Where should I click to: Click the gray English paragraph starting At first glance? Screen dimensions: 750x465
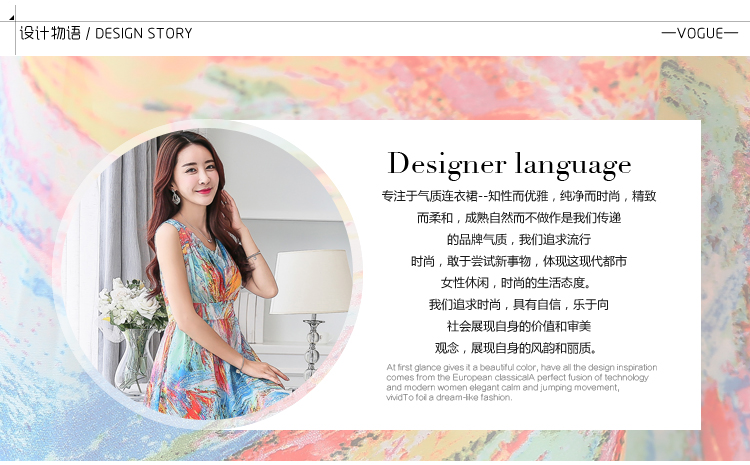(522, 382)
